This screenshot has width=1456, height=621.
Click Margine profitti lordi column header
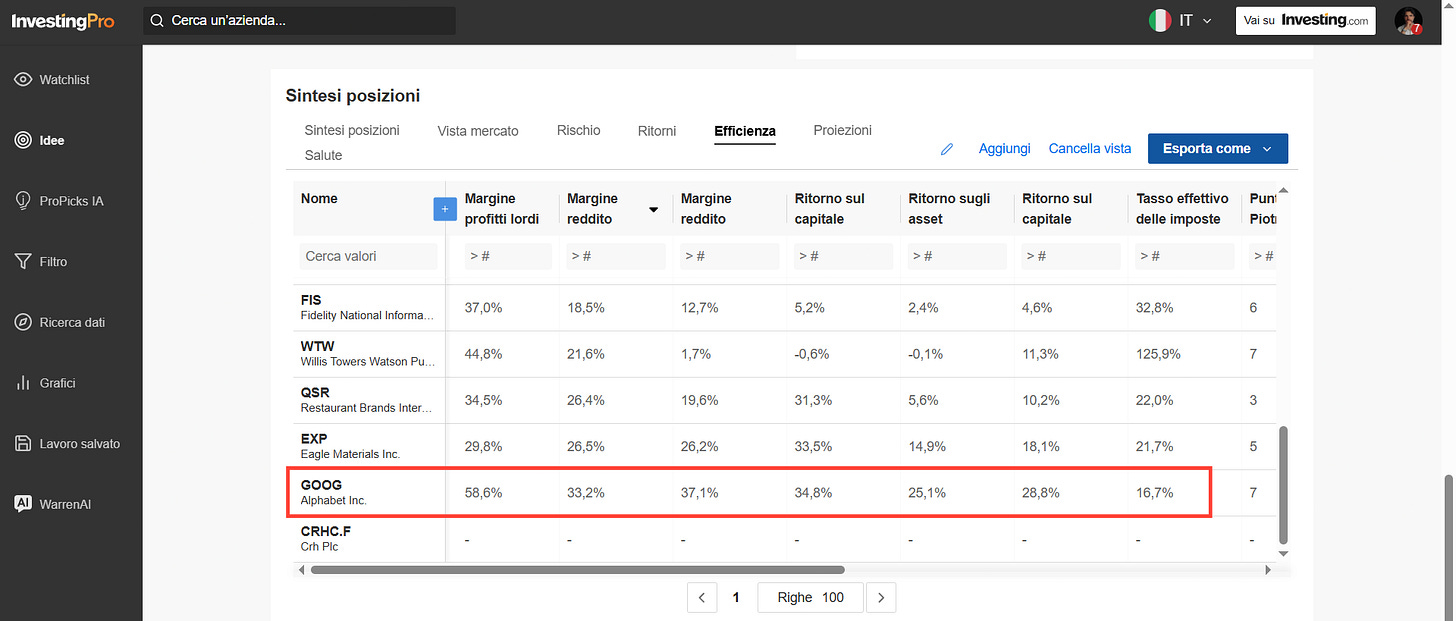502,209
